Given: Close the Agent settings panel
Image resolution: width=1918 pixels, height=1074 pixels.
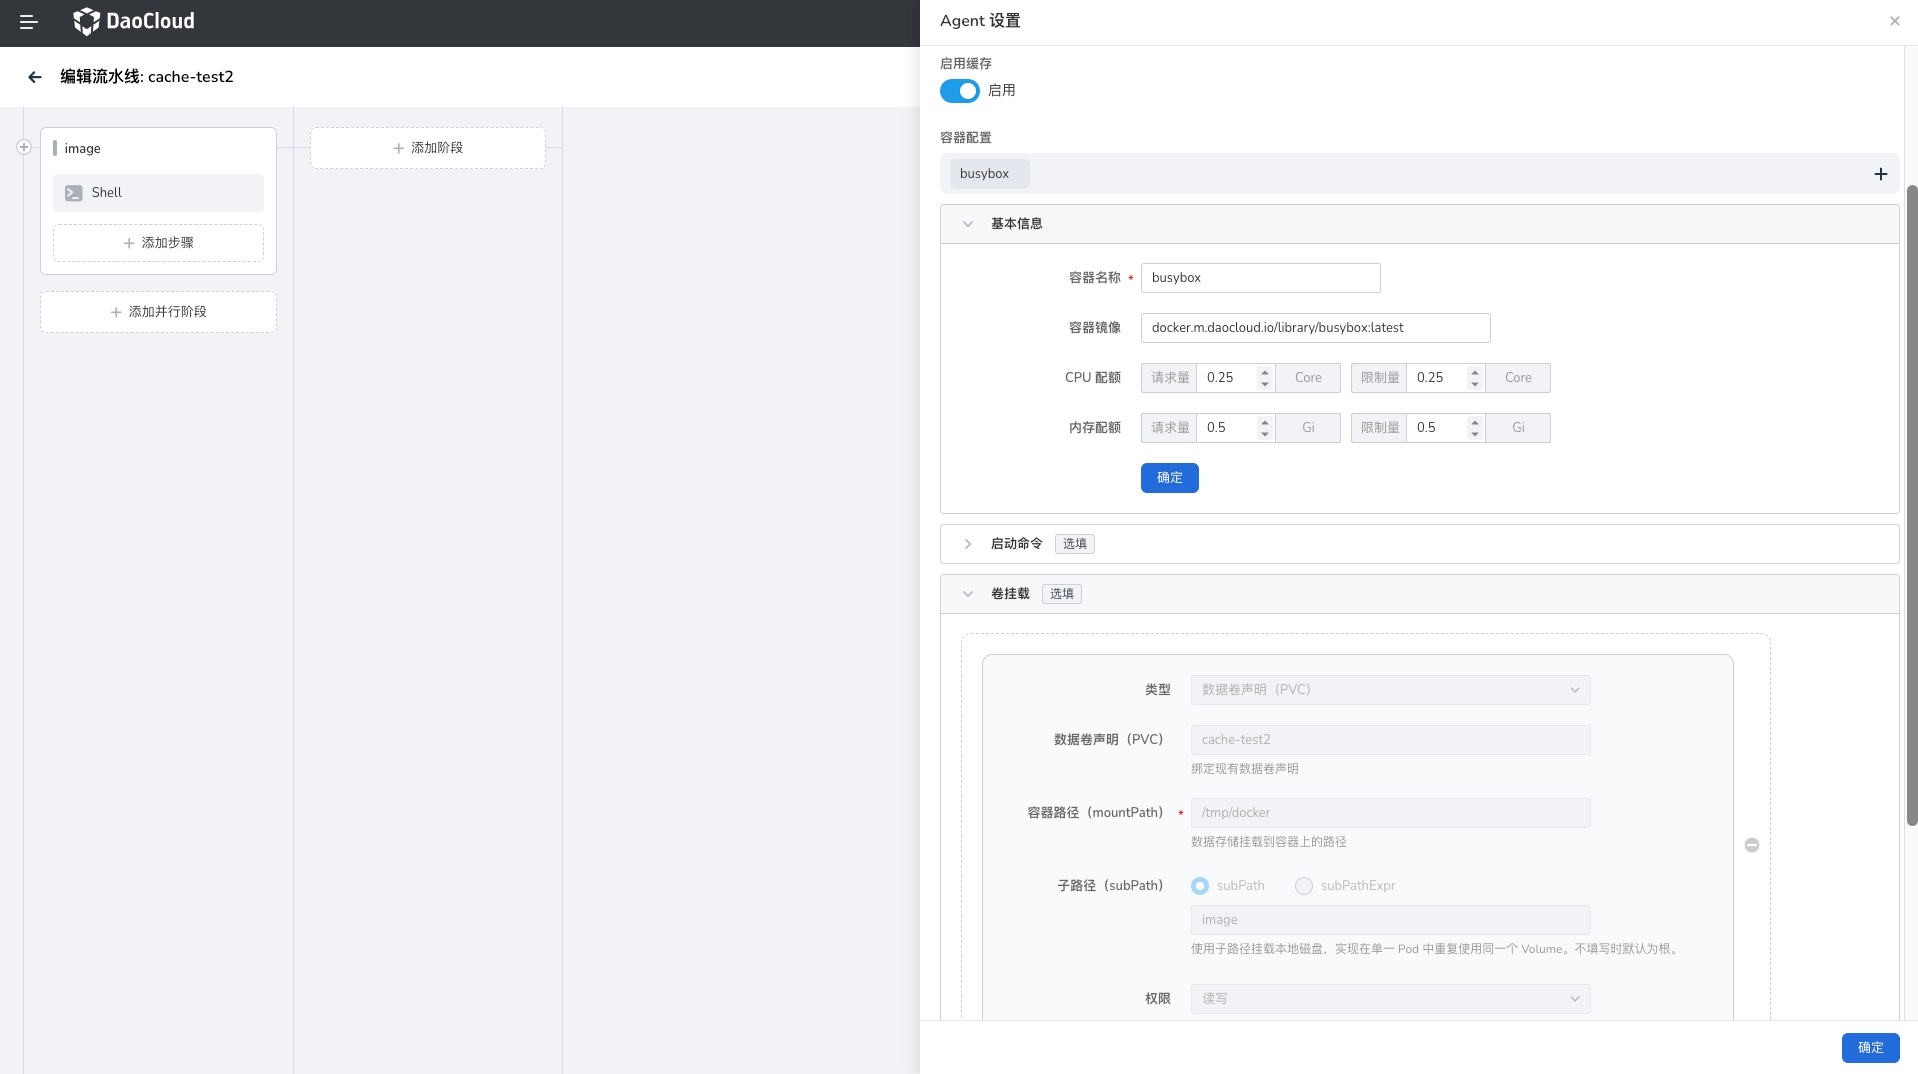Looking at the screenshot, I should pyautogui.click(x=1894, y=21).
